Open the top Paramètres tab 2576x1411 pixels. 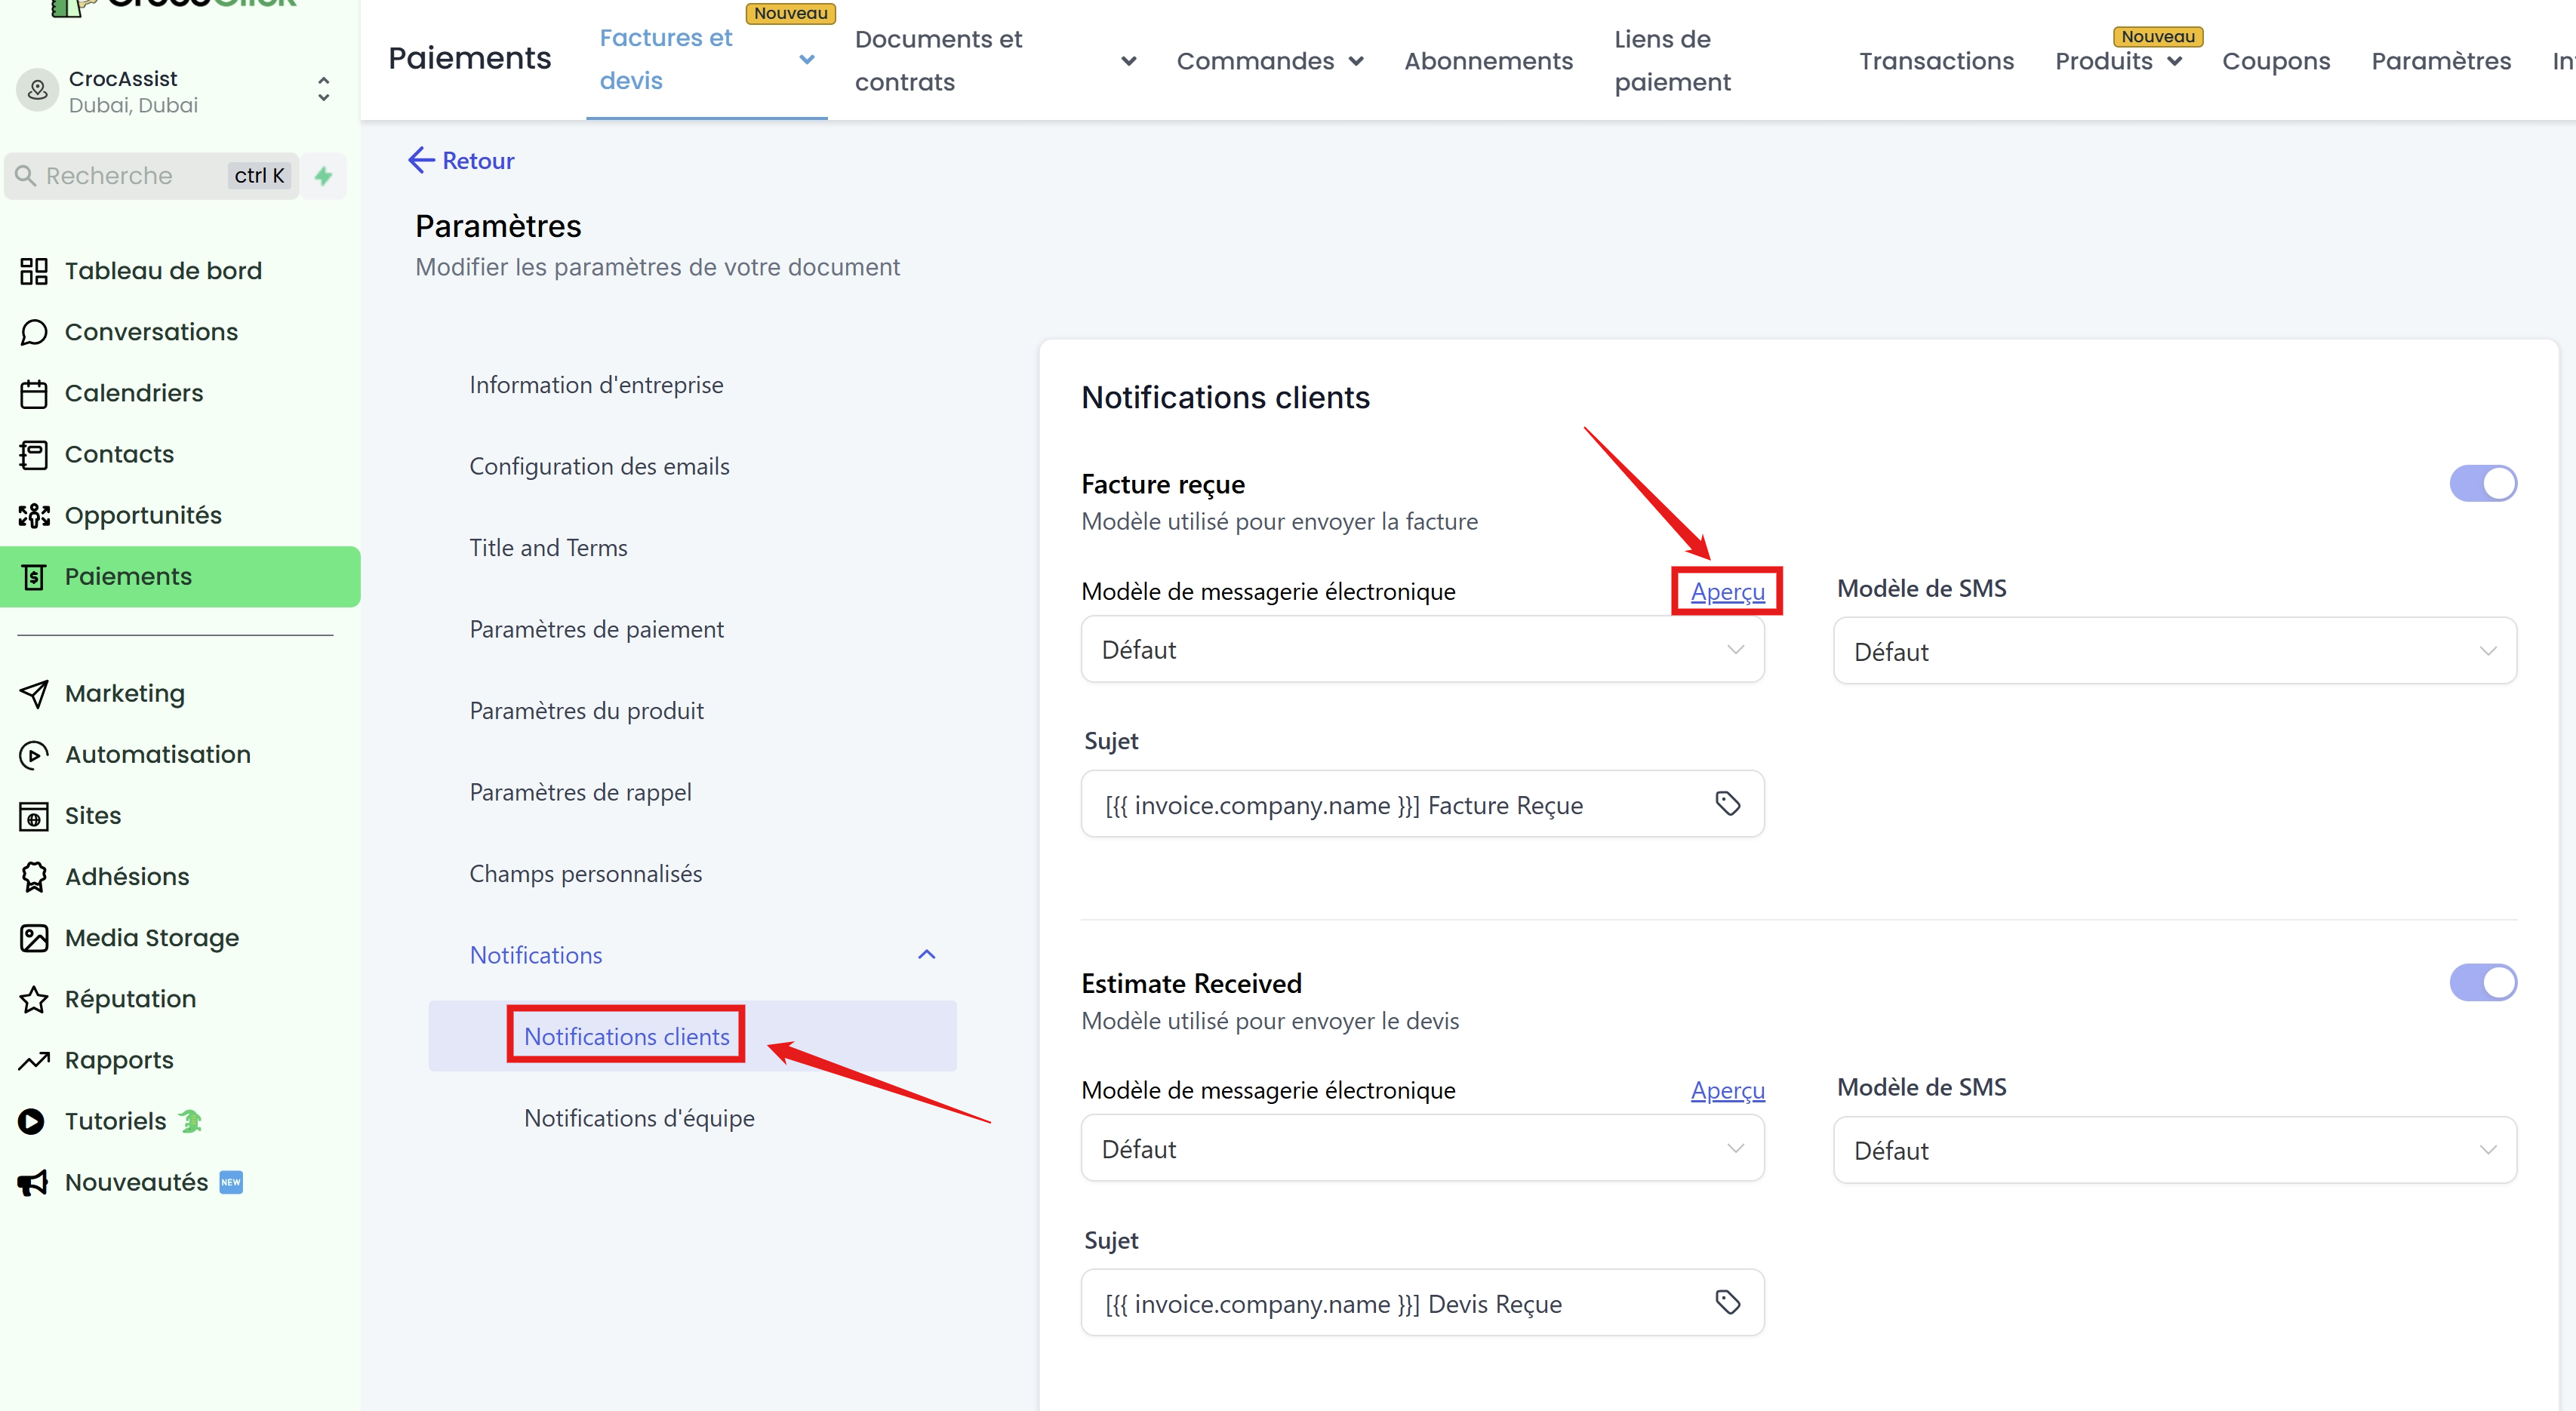2441,61
